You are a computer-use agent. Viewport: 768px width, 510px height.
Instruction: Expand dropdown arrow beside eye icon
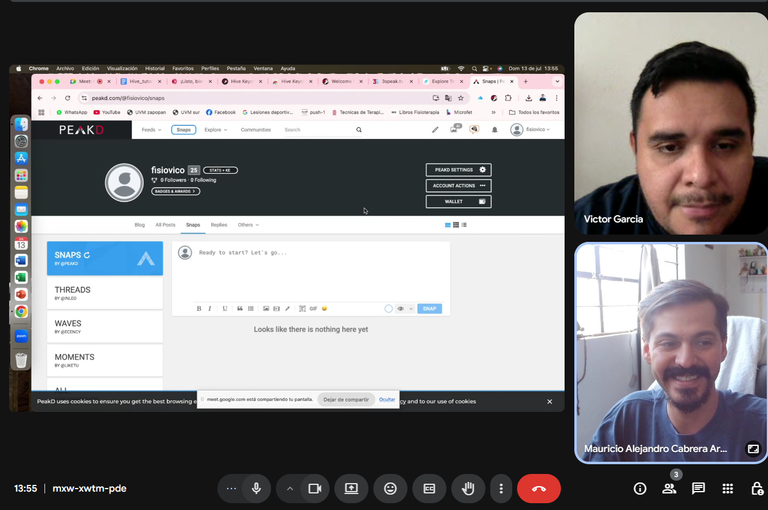(x=411, y=309)
